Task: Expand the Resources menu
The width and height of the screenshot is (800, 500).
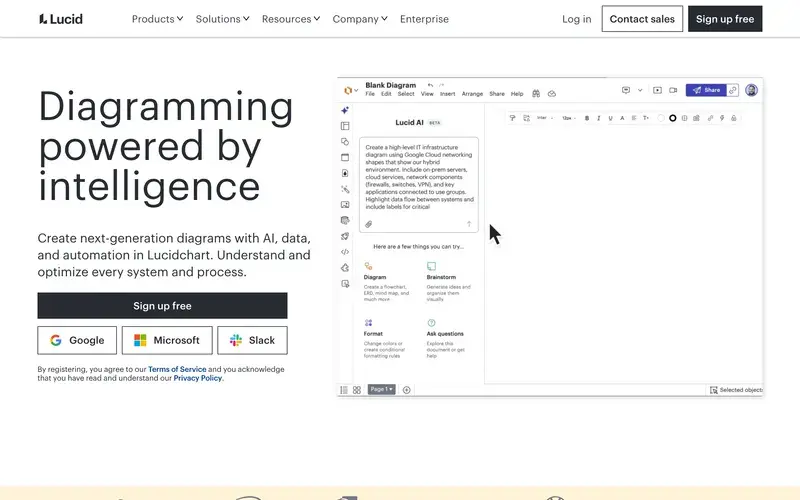Action: (x=291, y=19)
